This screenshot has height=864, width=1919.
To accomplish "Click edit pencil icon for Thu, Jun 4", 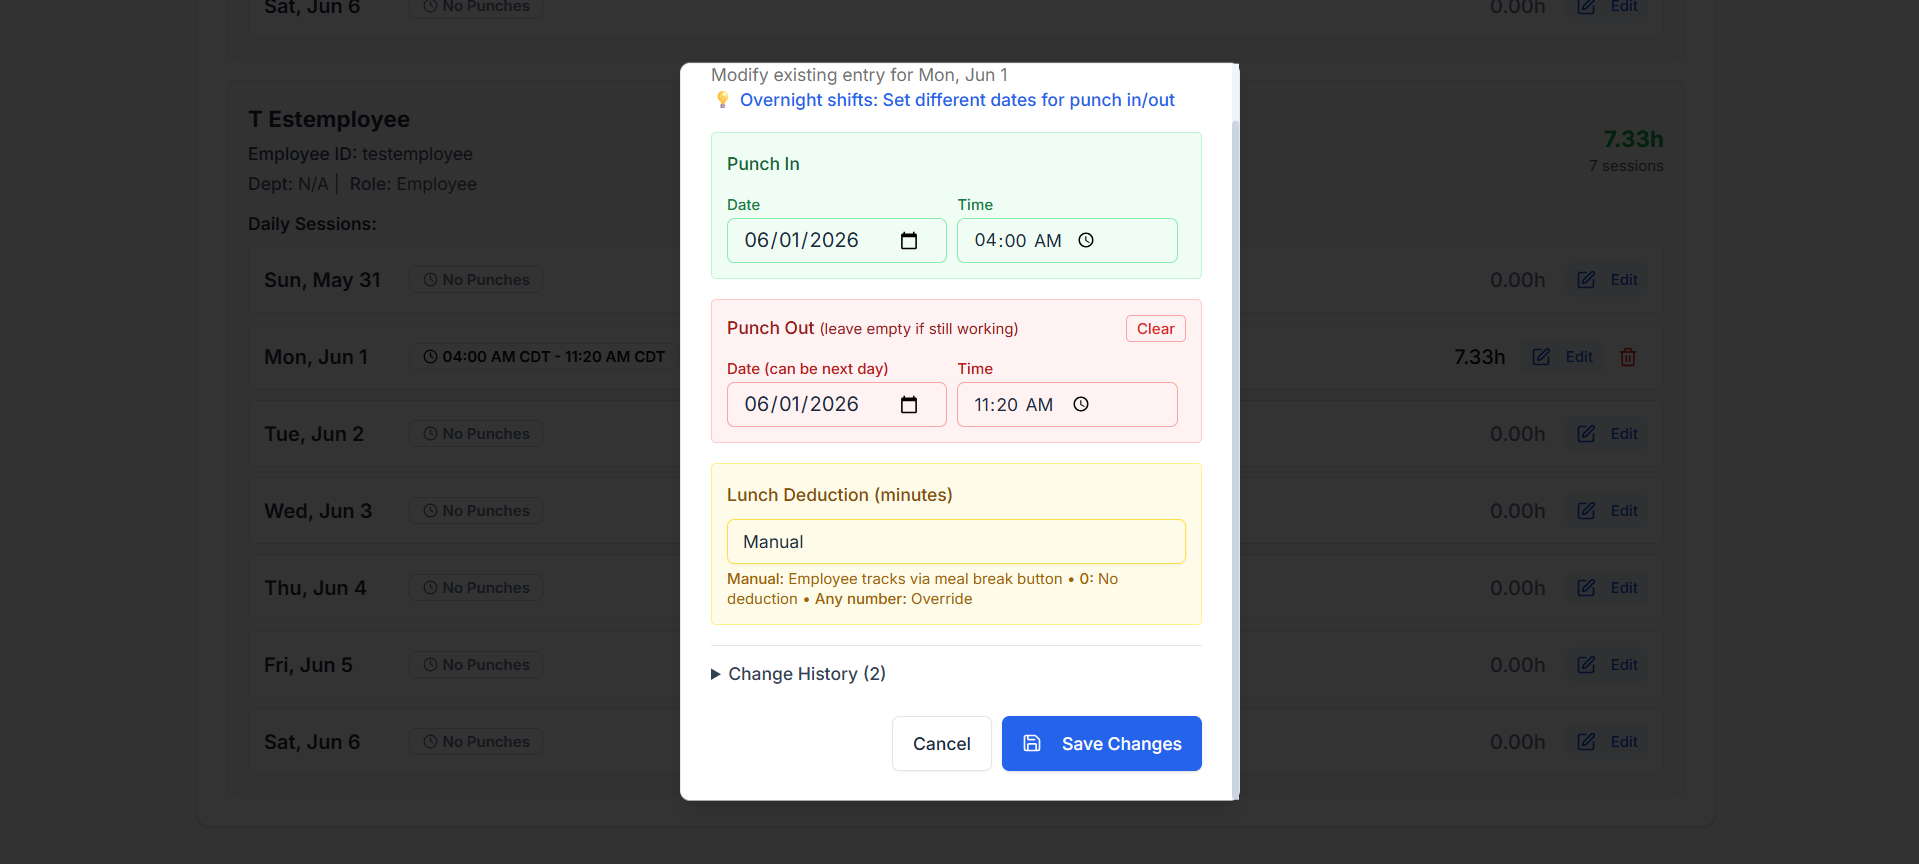I will (1586, 588).
